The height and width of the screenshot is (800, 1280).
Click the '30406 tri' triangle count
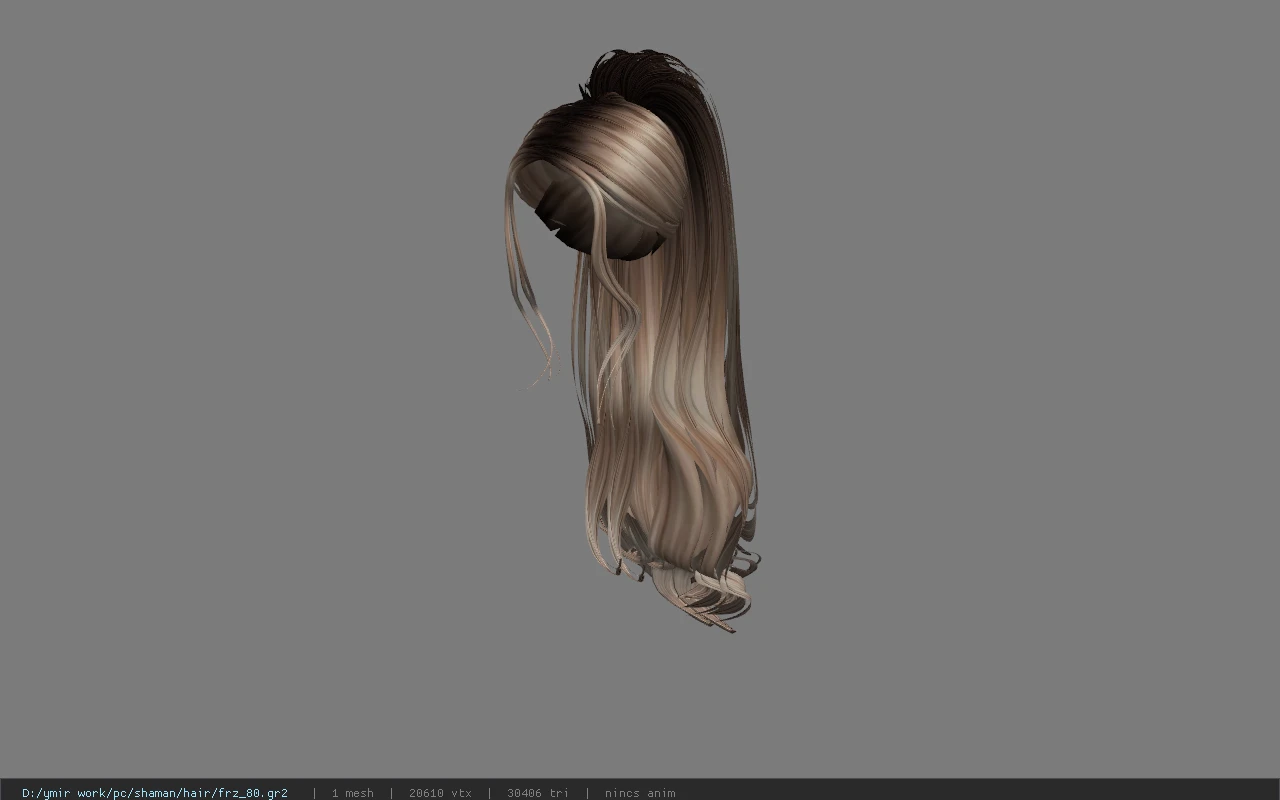tap(537, 793)
